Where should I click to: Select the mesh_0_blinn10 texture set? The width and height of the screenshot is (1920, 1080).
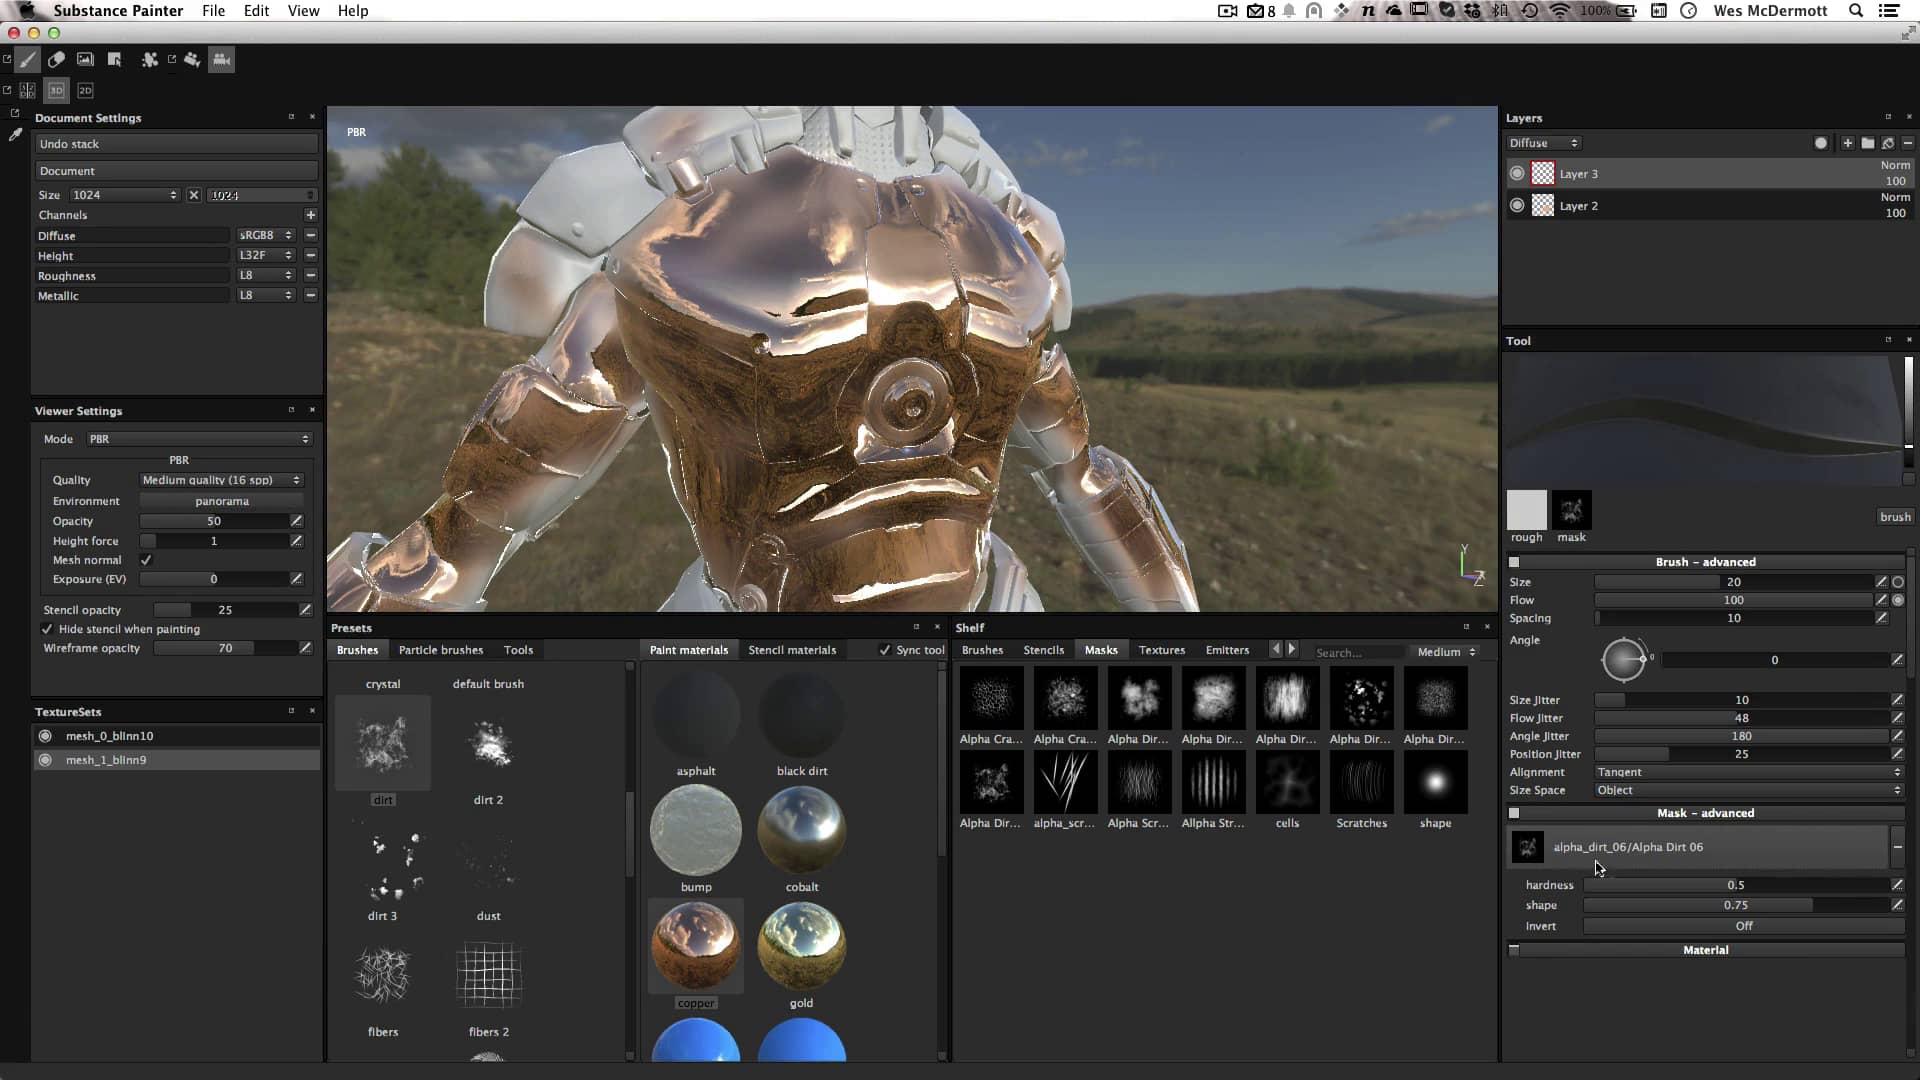pos(110,736)
